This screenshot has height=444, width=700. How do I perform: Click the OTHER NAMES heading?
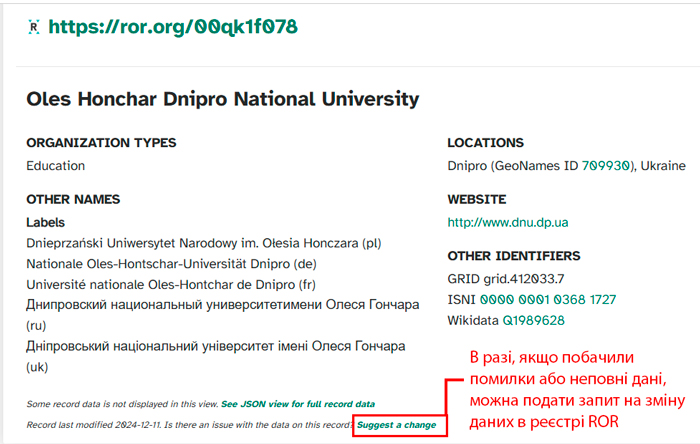click(x=73, y=199)
